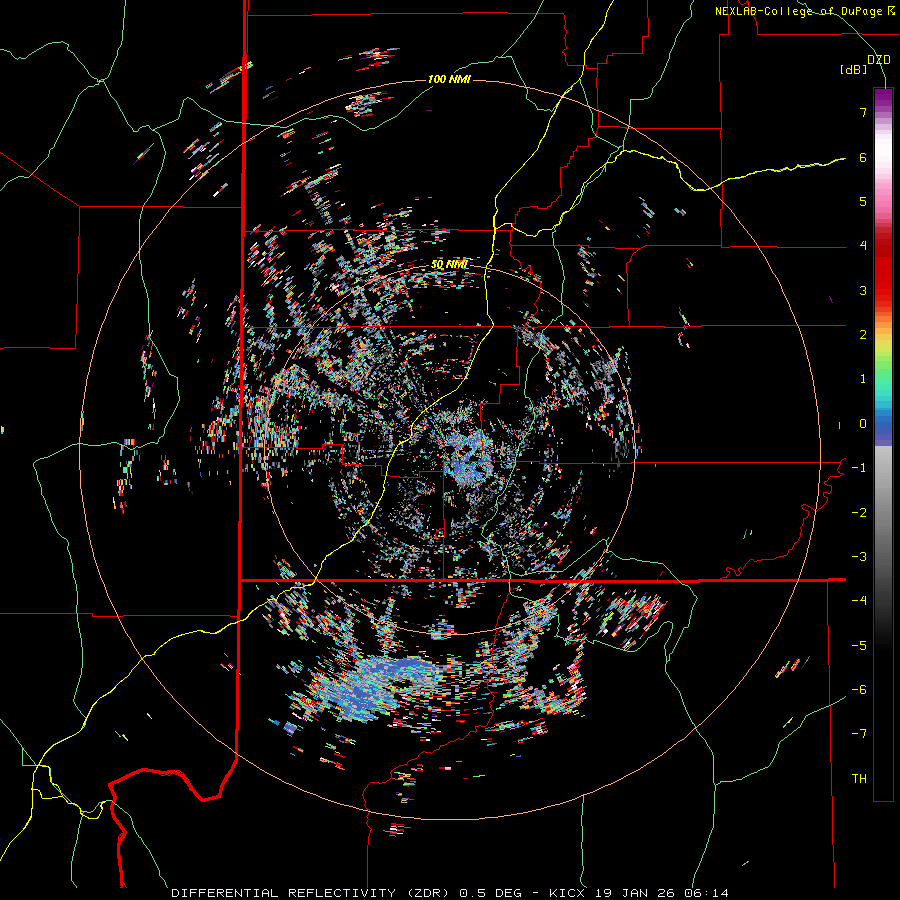Select the -3 dB scale label

coord(859,557)
